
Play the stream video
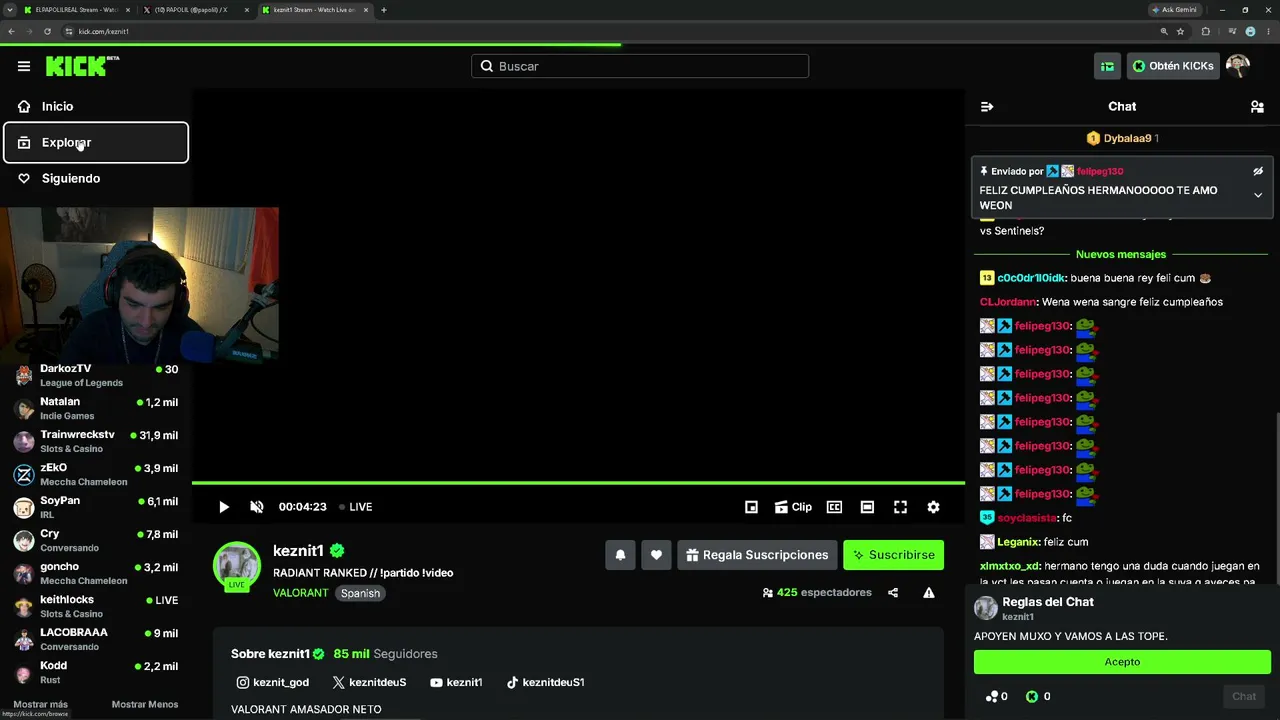pyautogui.click(x=224, y=507)
